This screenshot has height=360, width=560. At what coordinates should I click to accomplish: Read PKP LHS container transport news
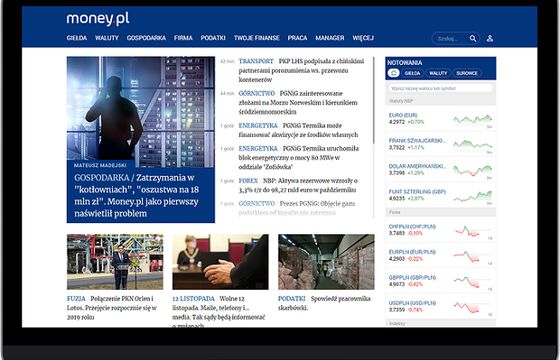coord(301,70)
